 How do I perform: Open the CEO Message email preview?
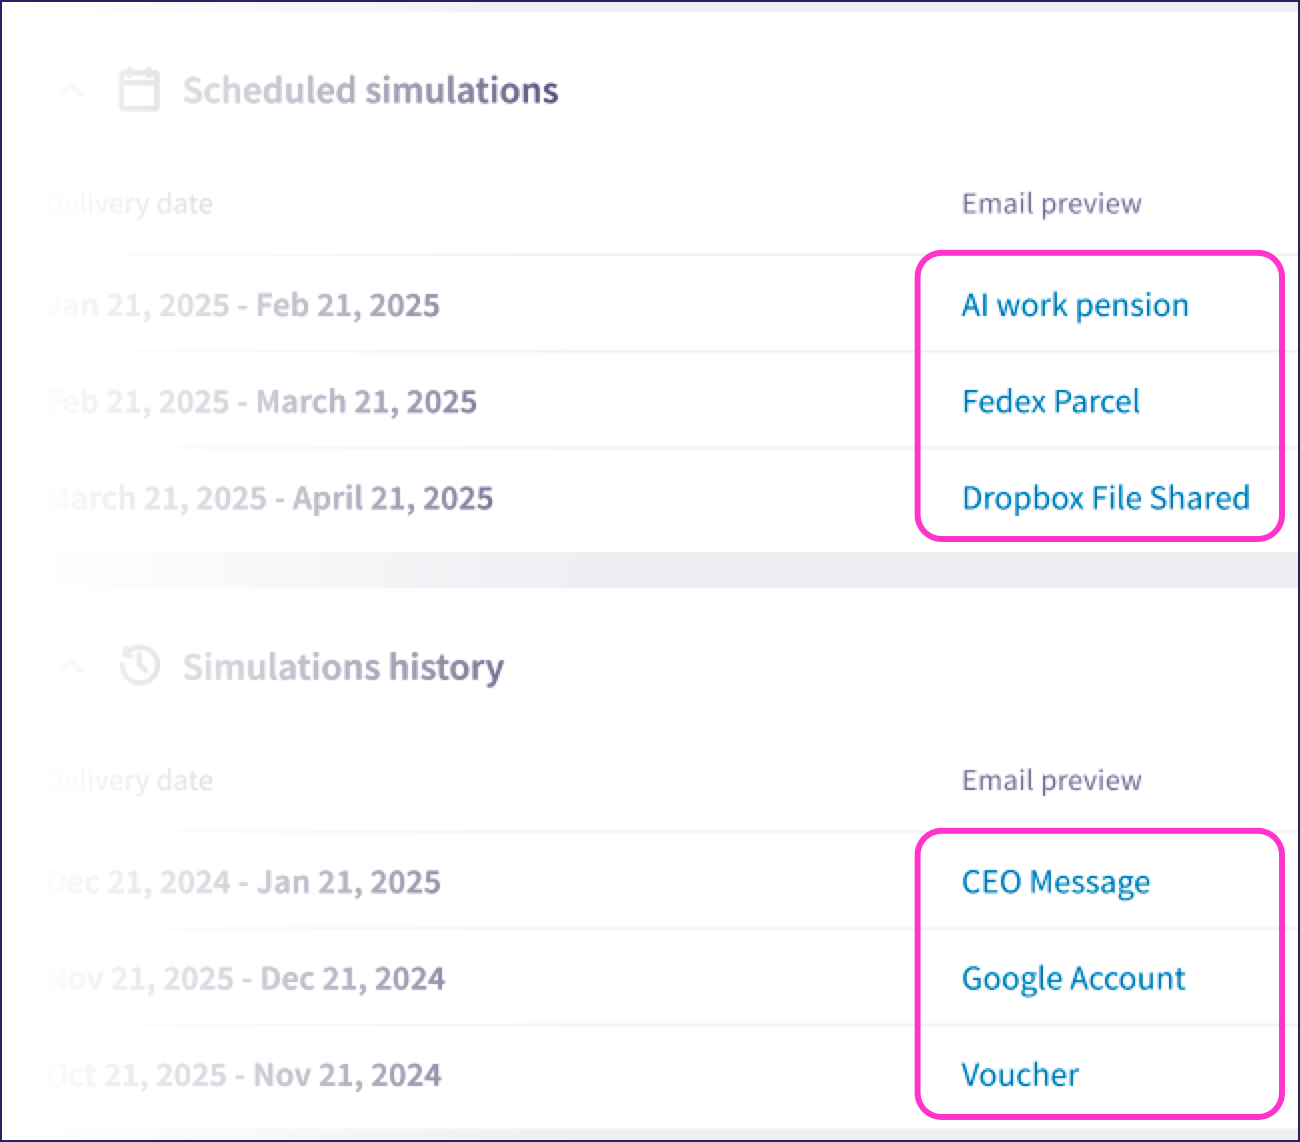[1055, 882]
